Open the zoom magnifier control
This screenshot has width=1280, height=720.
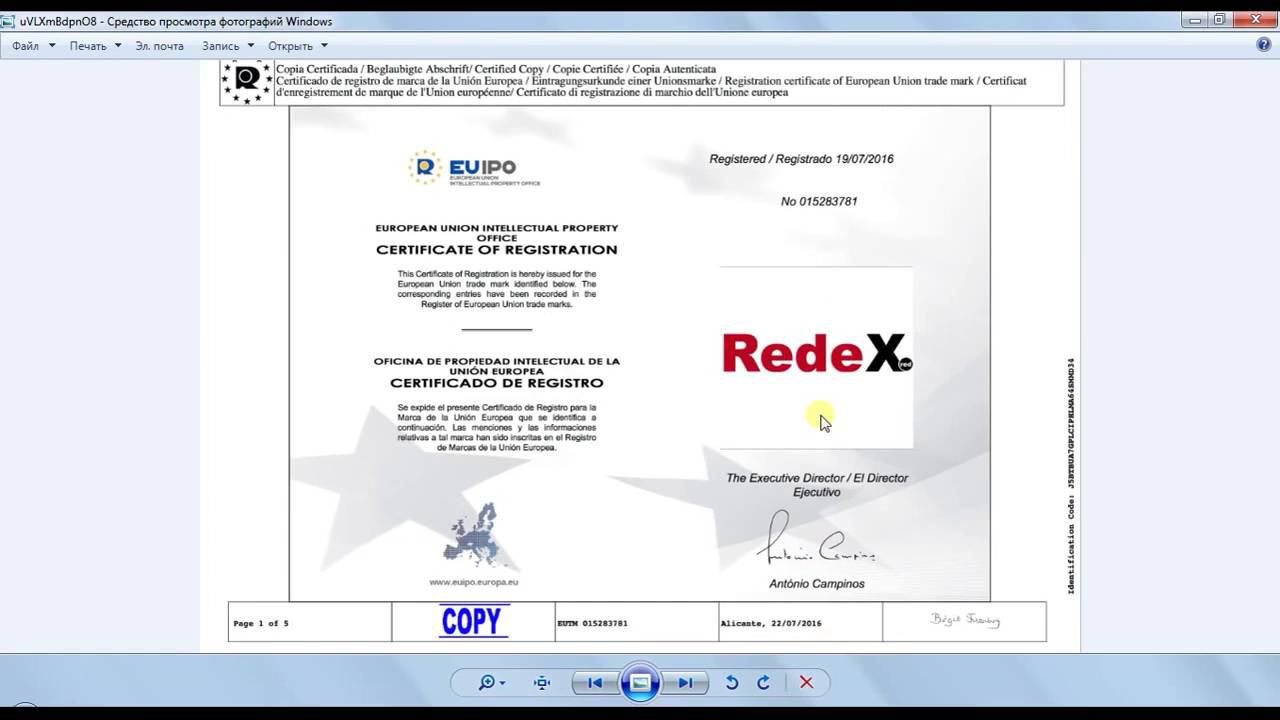[491, 683]
